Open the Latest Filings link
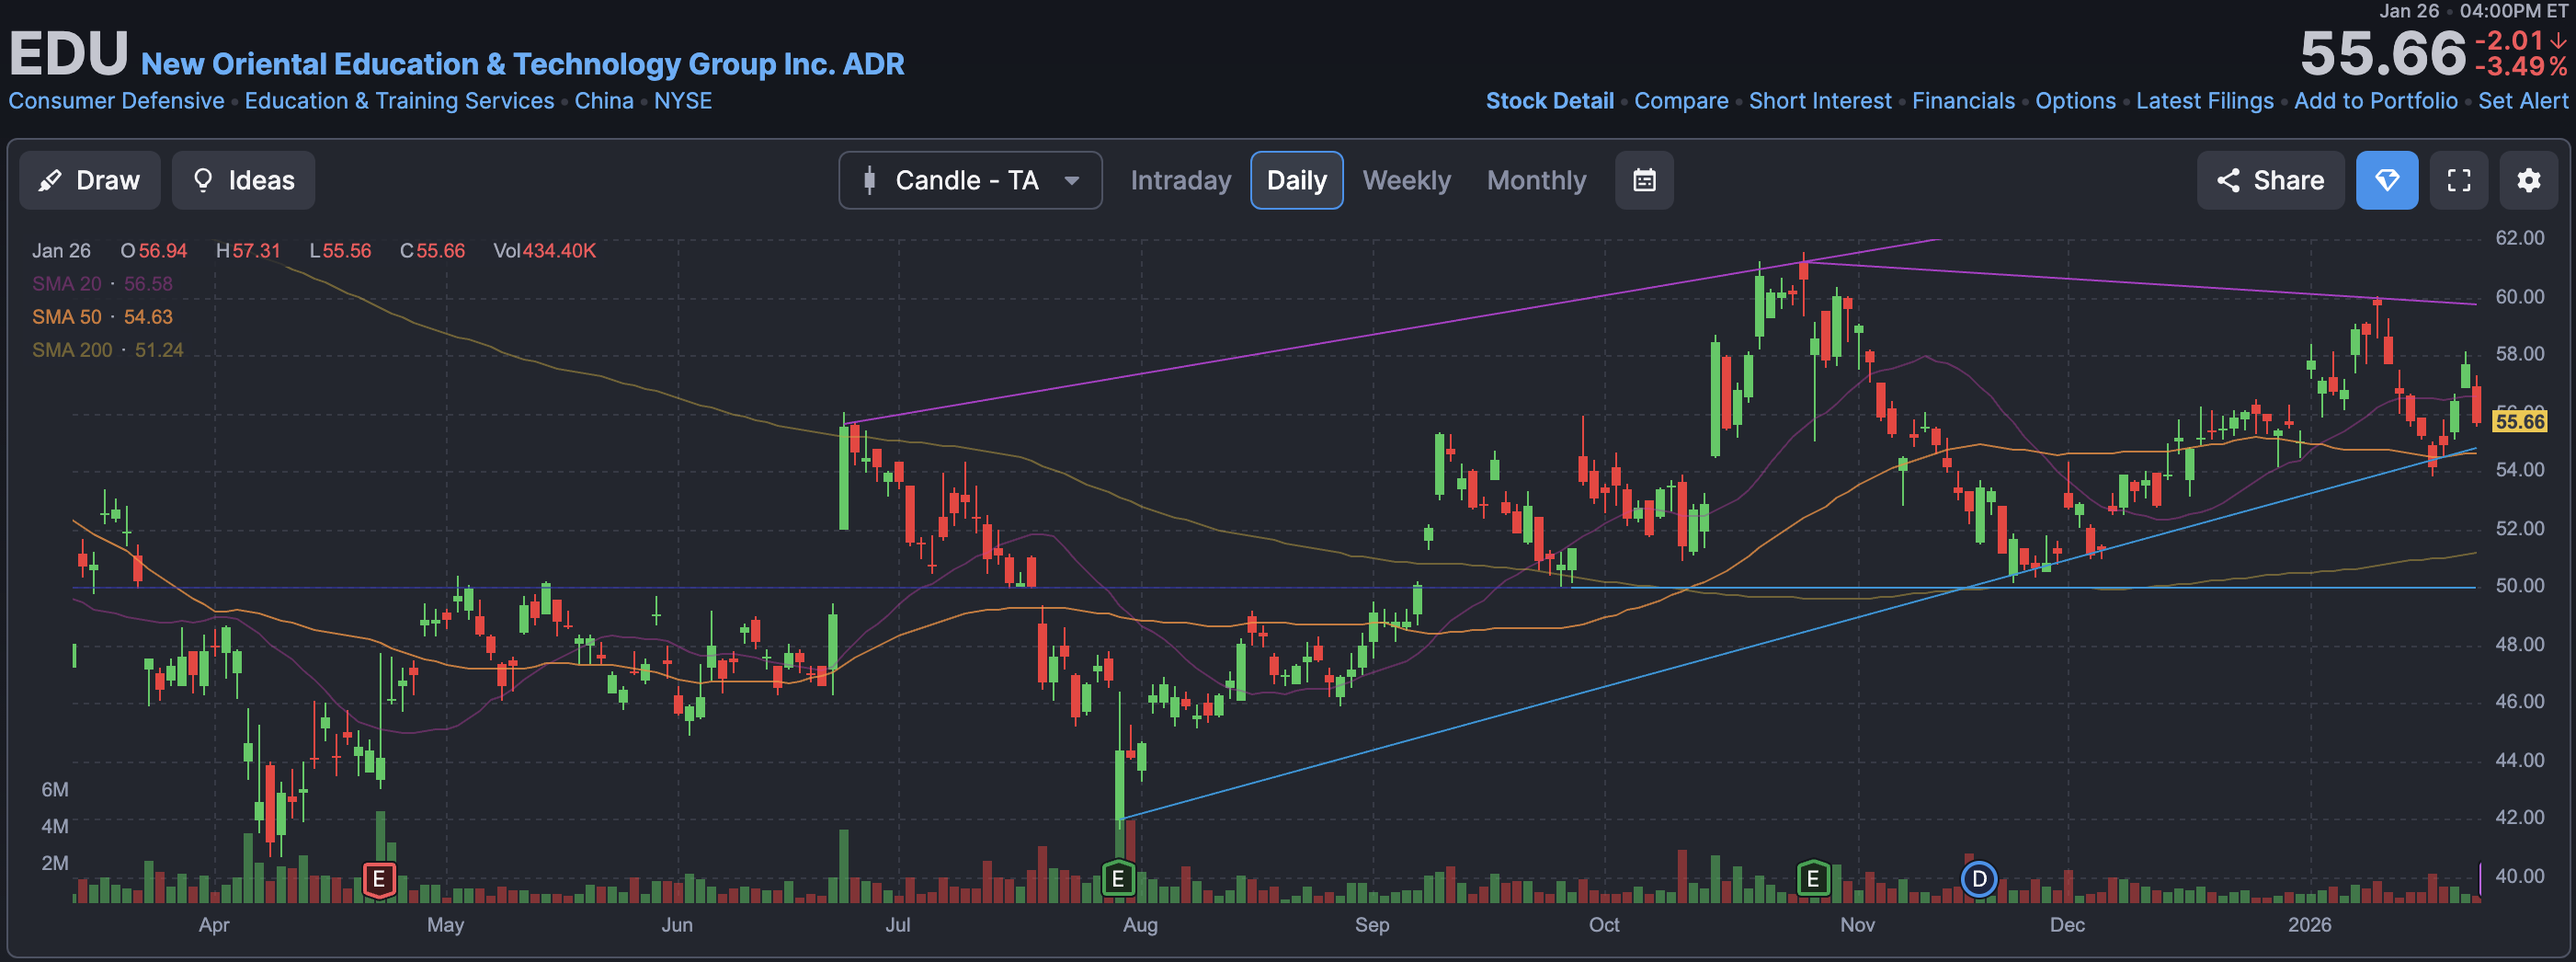 (2204, 101)
